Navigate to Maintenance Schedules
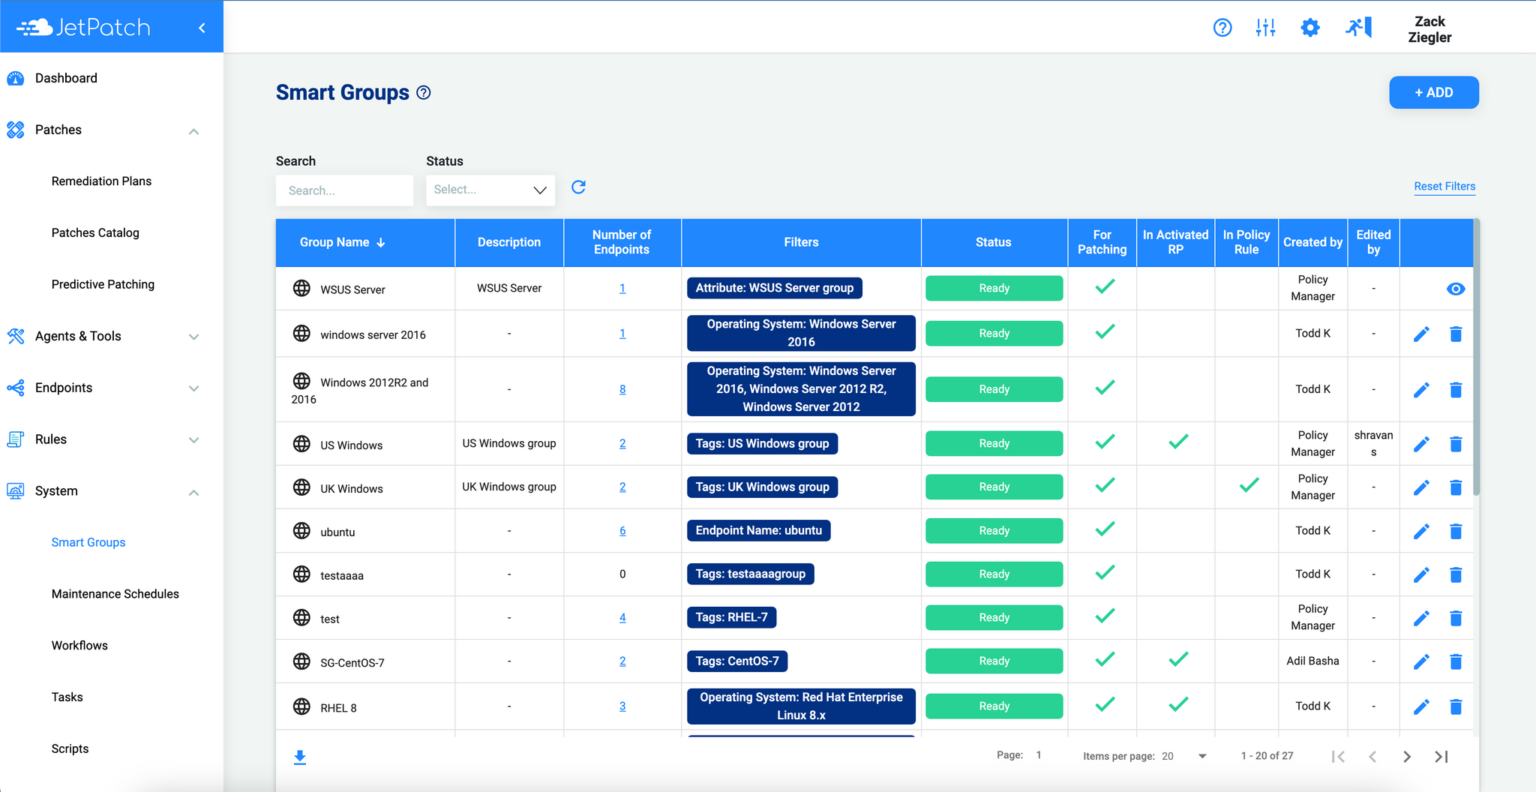The image size is (1536, 792). point(115,593)
